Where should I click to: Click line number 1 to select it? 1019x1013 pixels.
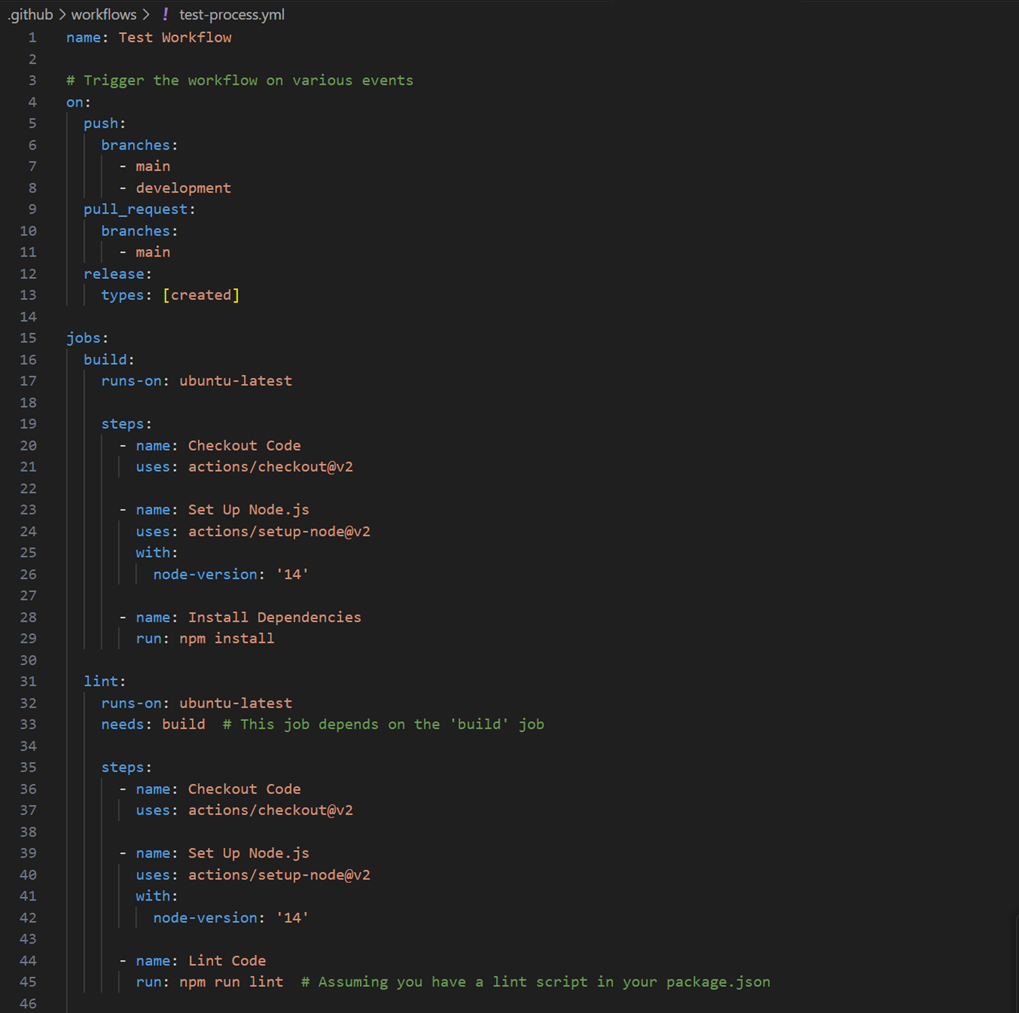[x=31, y=36]
